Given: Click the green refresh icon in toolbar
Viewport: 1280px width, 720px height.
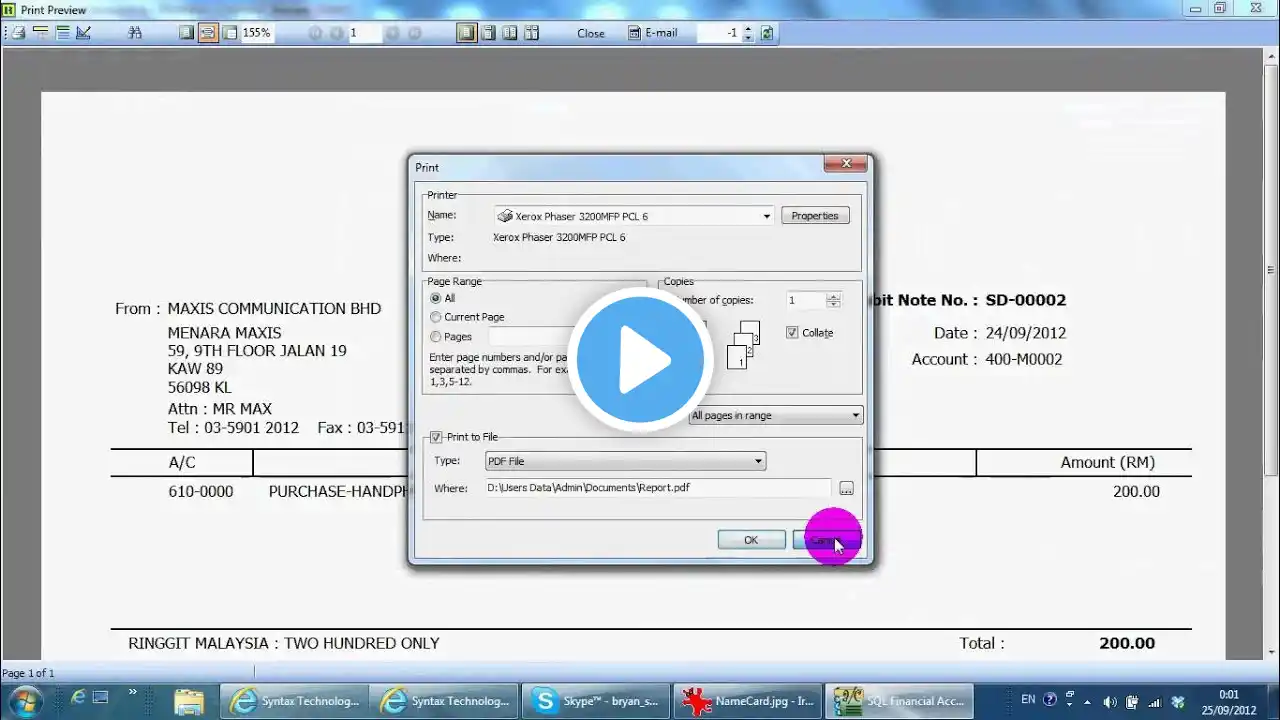Looking at the screenshot, I should (767, 33).
